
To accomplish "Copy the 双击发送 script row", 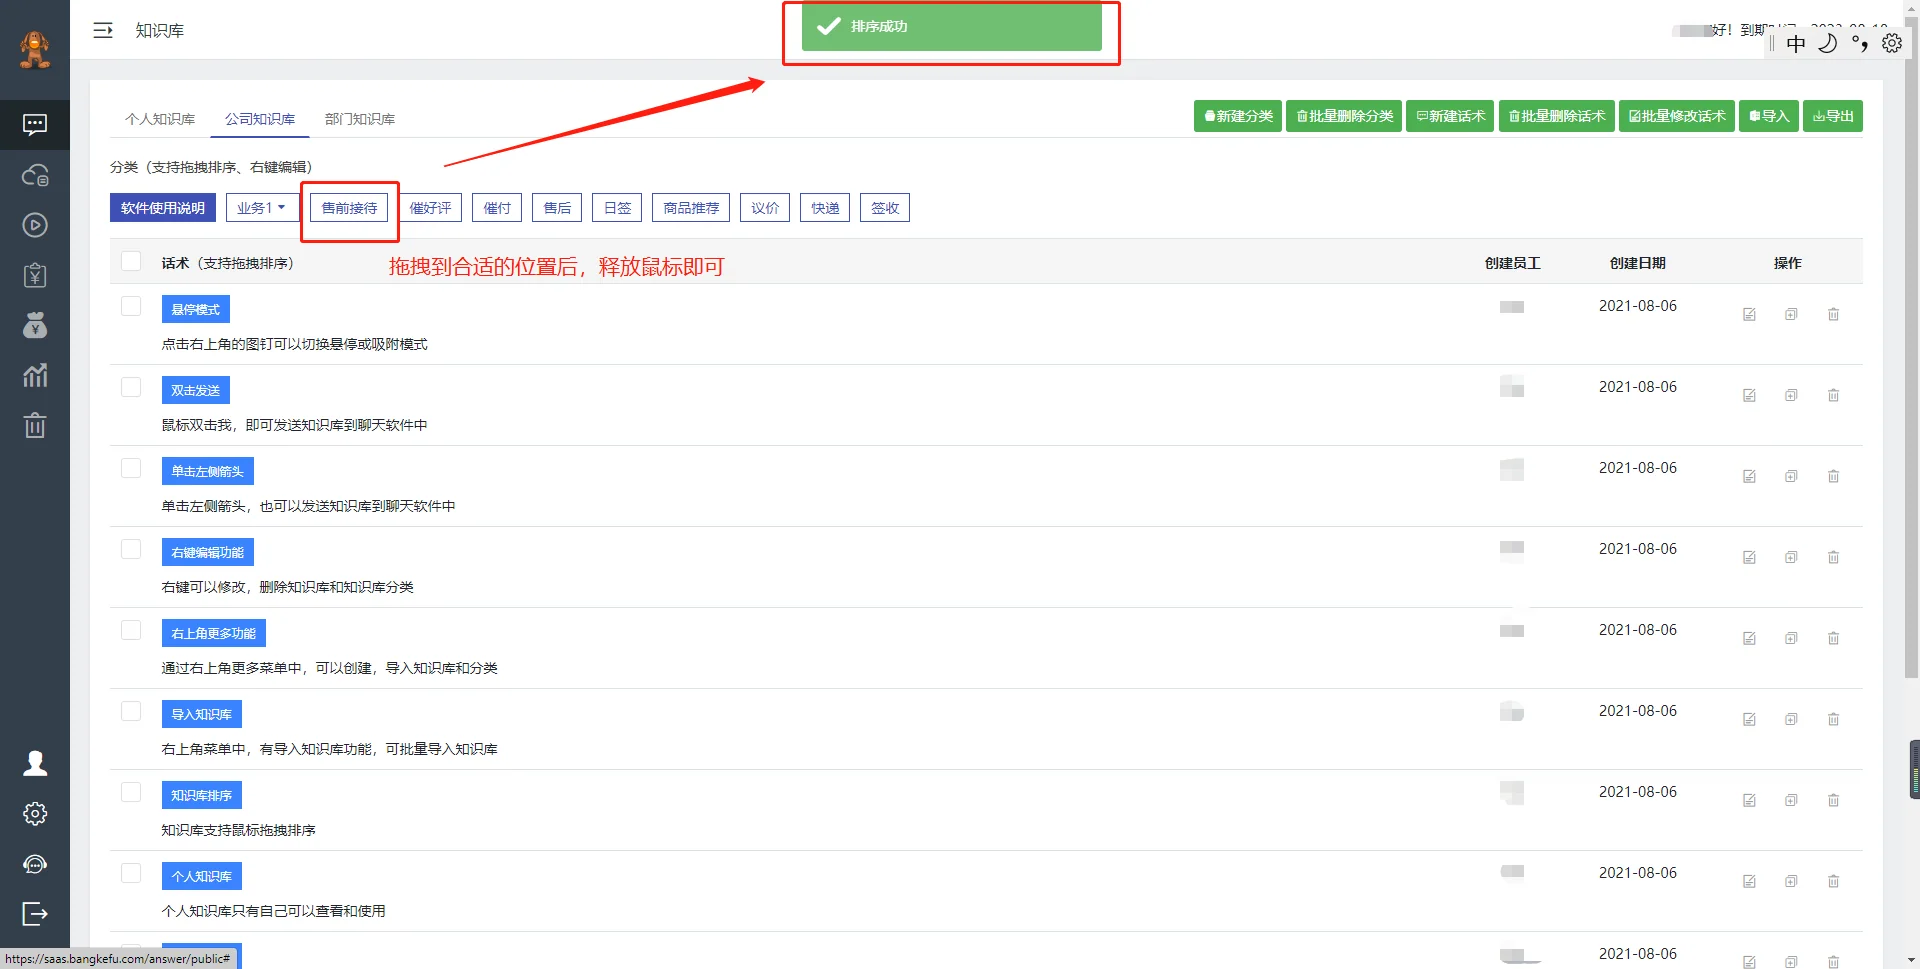I will 1791,395.
